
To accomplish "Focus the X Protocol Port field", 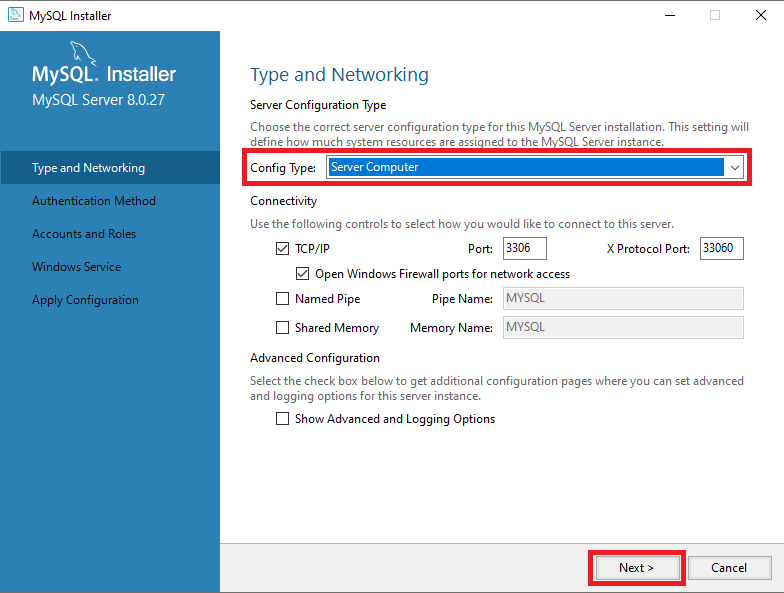I will pyautogui.click(x=721, y=248).
